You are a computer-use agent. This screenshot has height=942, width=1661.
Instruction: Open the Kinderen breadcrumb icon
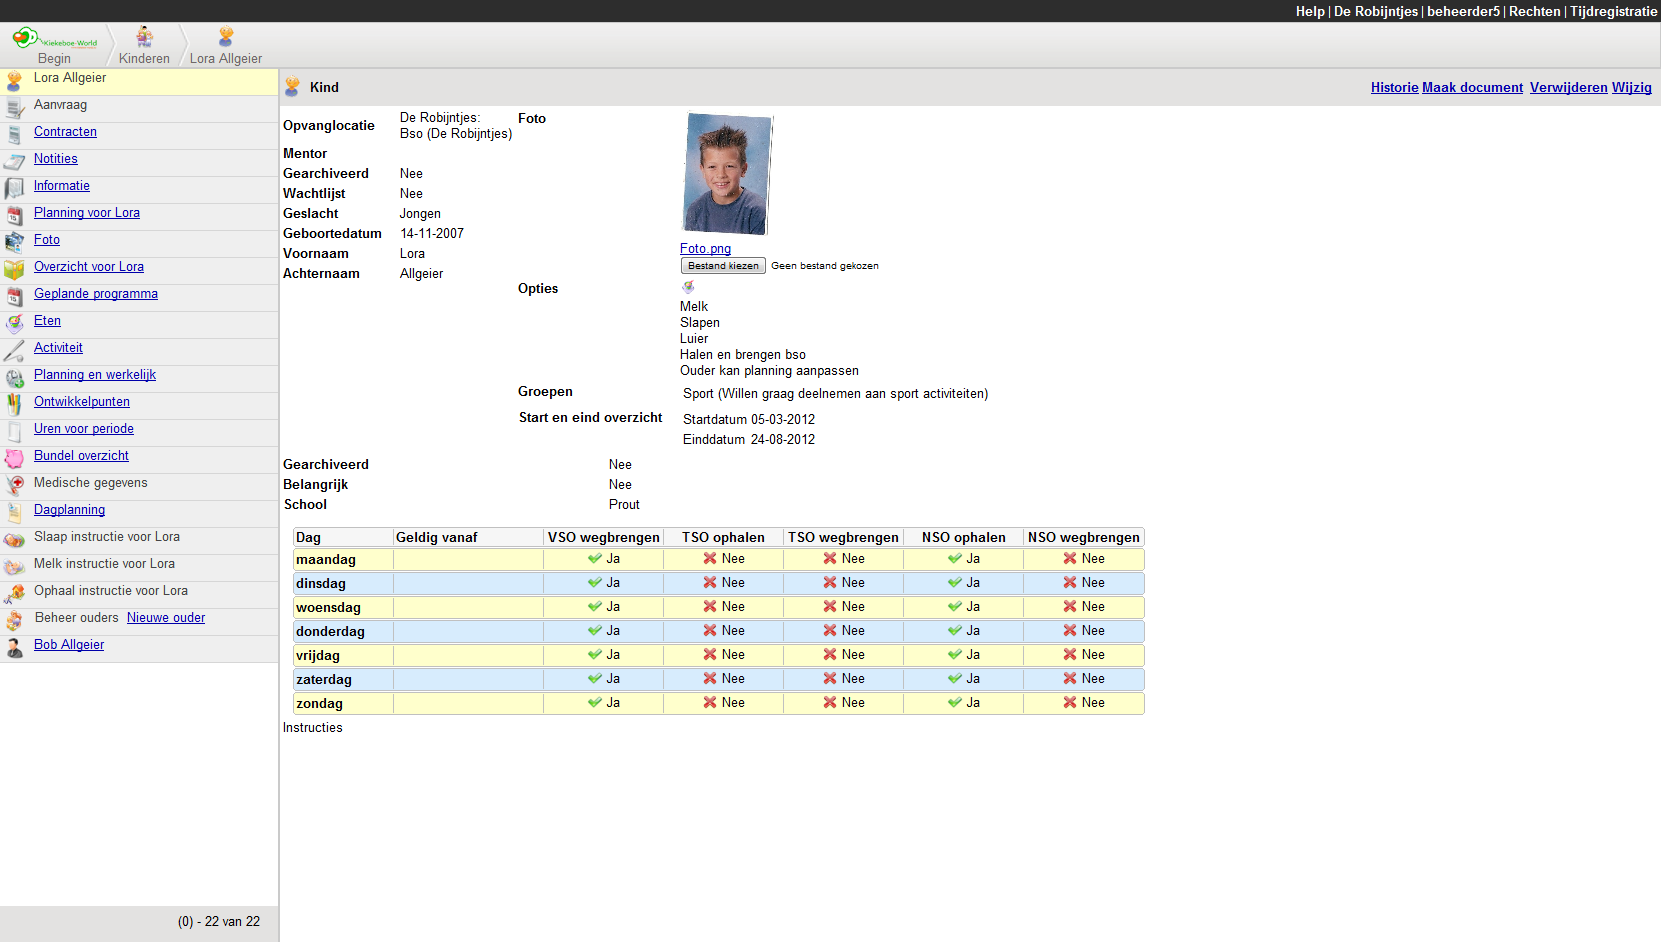[145, 38]
